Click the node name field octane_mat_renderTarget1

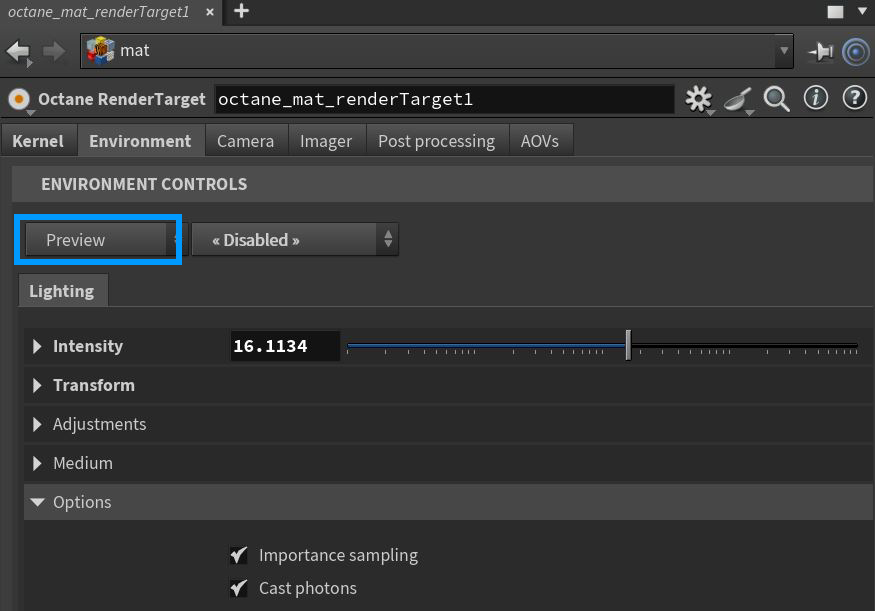444,99
